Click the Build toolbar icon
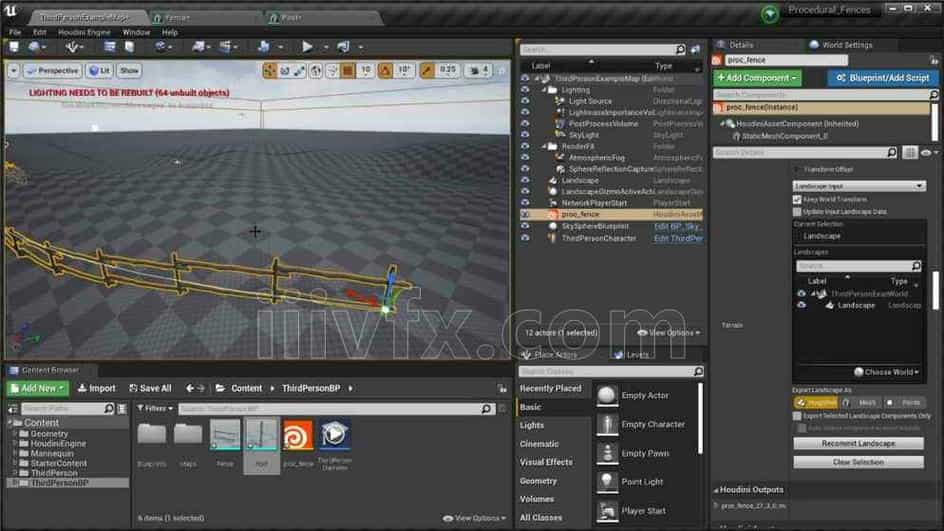This screenshot has width=944, height=531. point(264,46)
